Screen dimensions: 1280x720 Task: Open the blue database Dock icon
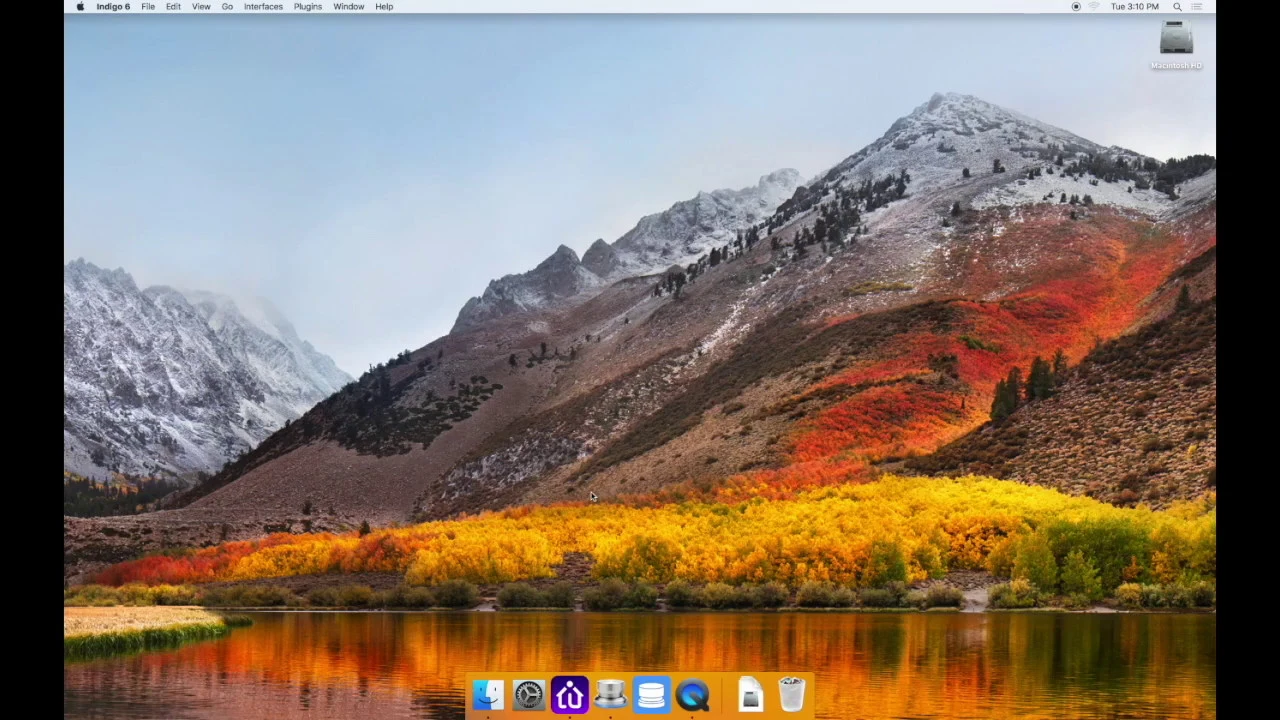[651, 694]
